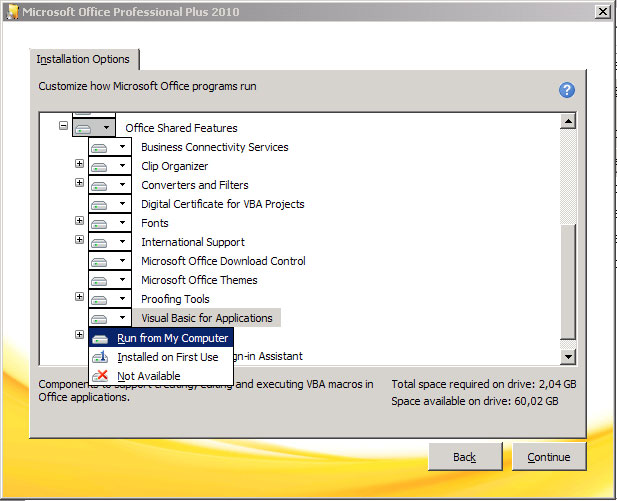Image resolution: width=617 pixels, height=501 pixels.
Task: Click the Space available on drive text
Action: [x=475, y=401]
